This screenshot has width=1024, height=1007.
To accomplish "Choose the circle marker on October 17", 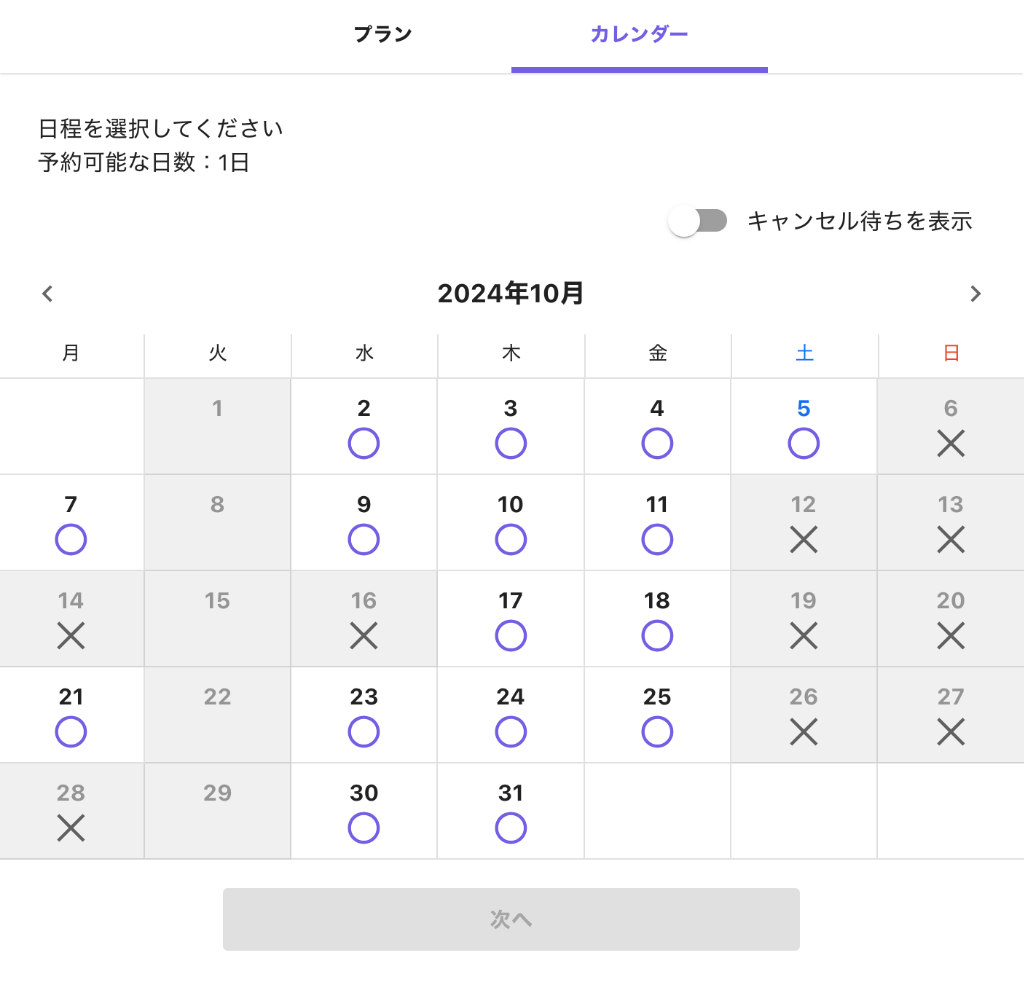I will click(510, 636).
